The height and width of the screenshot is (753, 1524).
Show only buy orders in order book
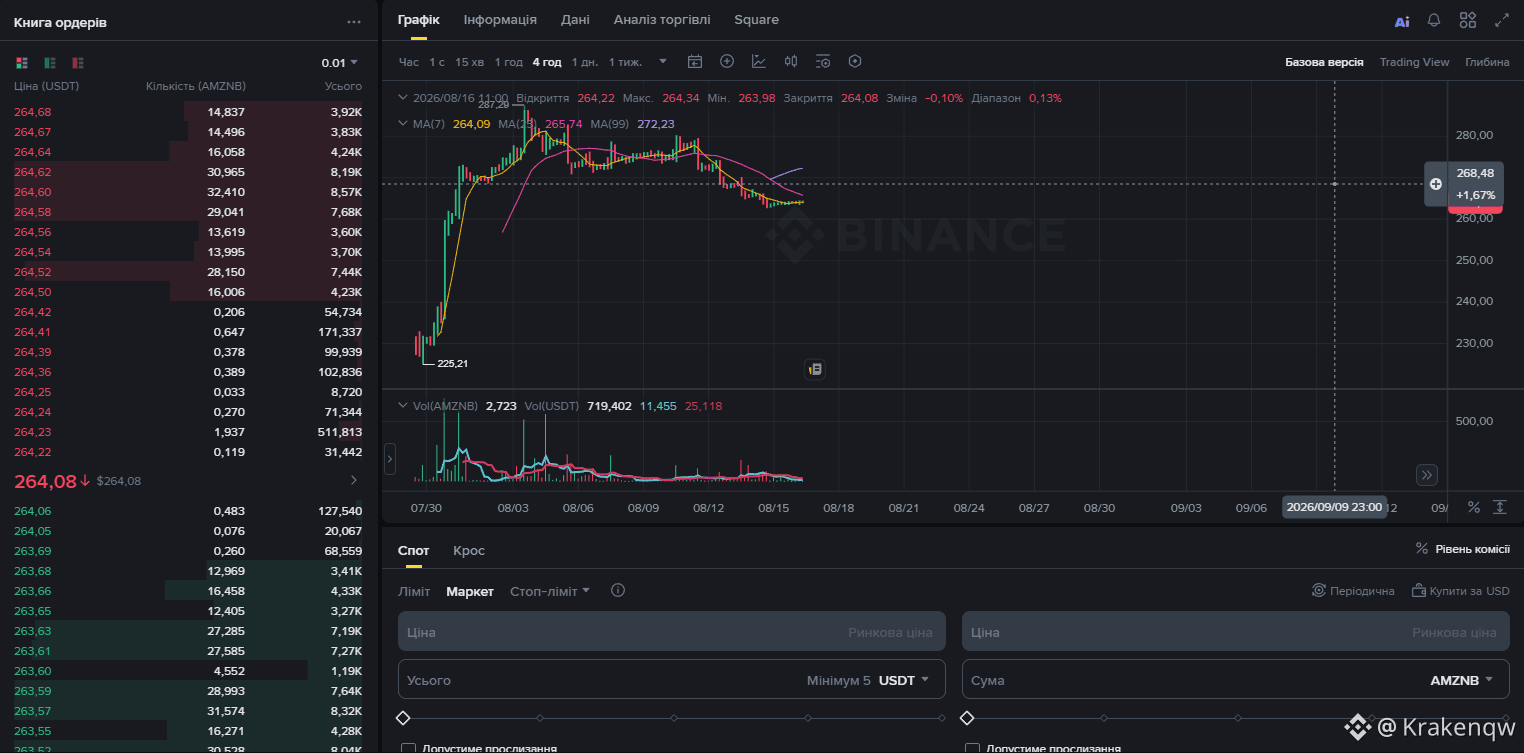(x=50, y=63)
